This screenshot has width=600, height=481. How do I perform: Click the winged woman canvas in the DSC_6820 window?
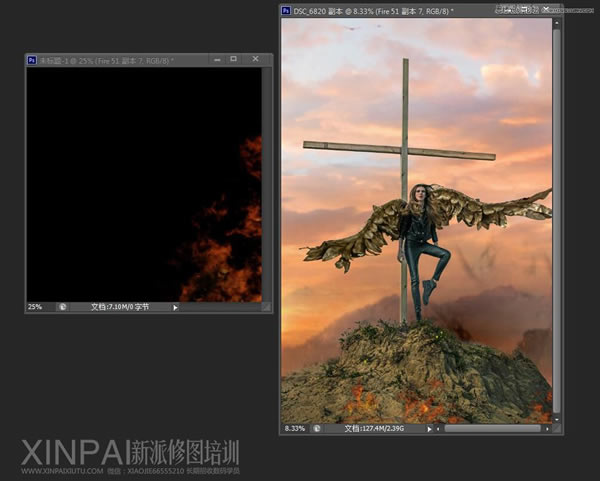(x=417, y=220)
